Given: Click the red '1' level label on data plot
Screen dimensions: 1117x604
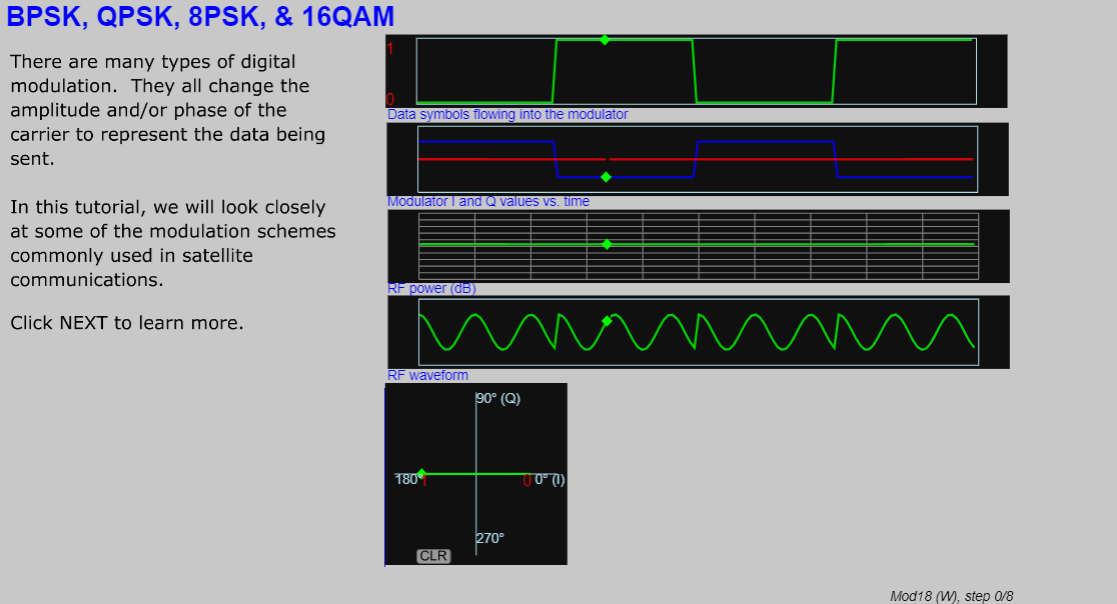Looking at the screenshot, I should (391, 47).
